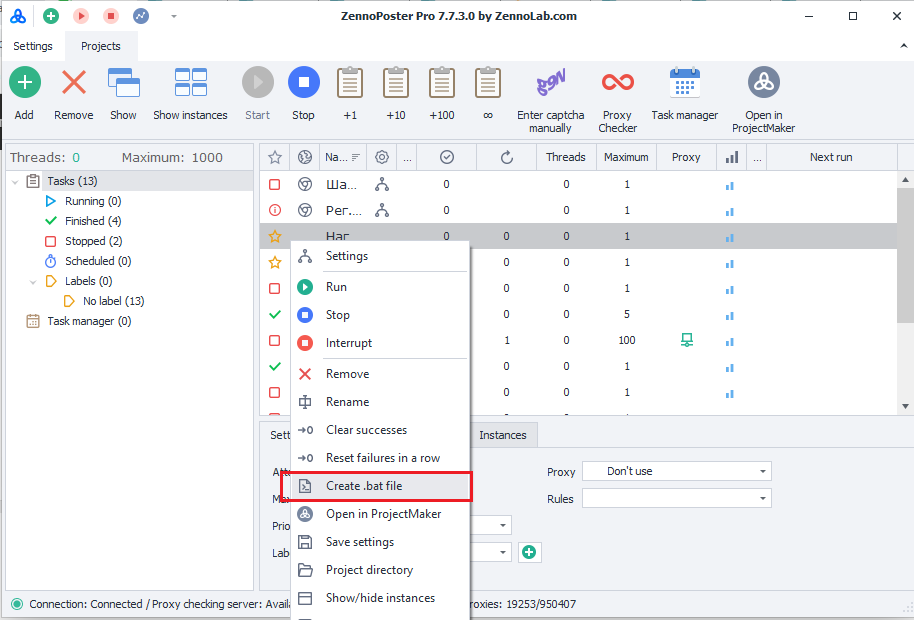Choose Settings in the context menu
914x620 pixels.
[x=380, y=256]
